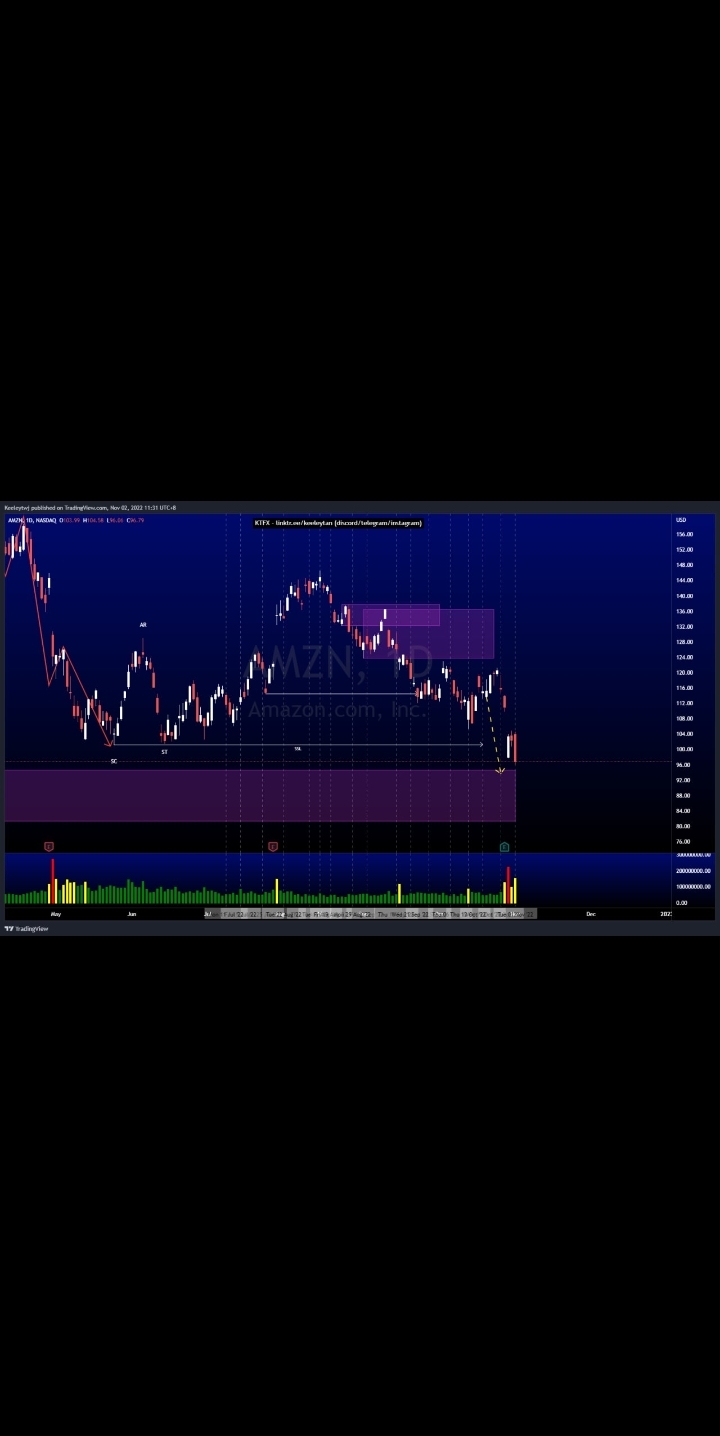Image resolution: width=720 pixels, height=1436 pixels.
Task: Click the green earnings marker near the November labels
Action: point(504,847)
